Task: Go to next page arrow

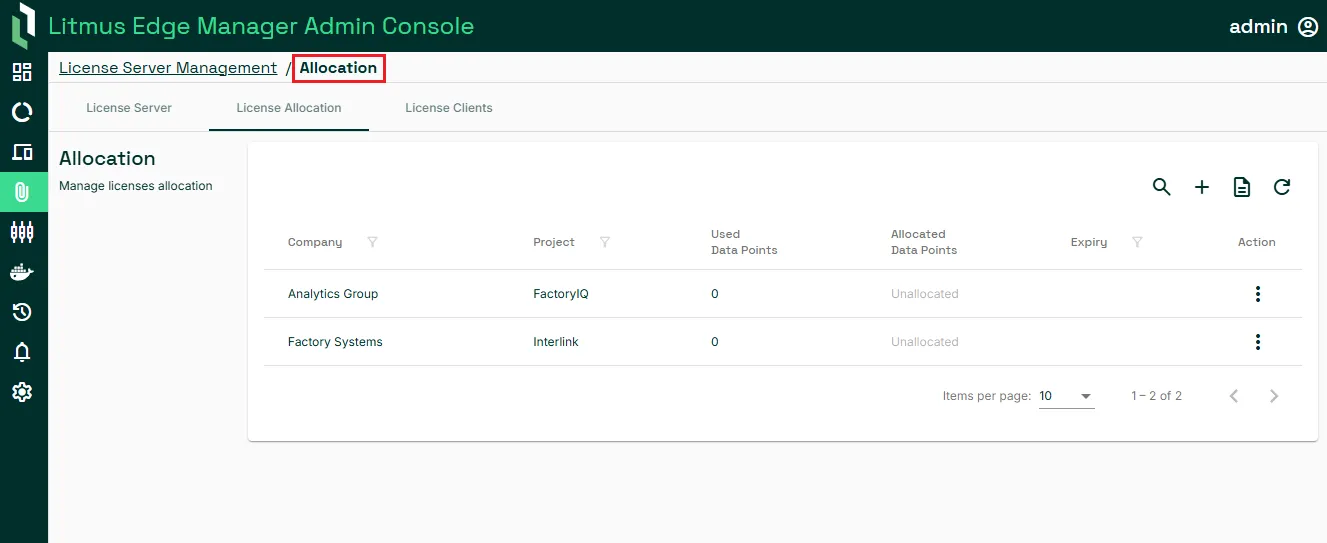Action: pyautogui.click(x=1274, y=396)
